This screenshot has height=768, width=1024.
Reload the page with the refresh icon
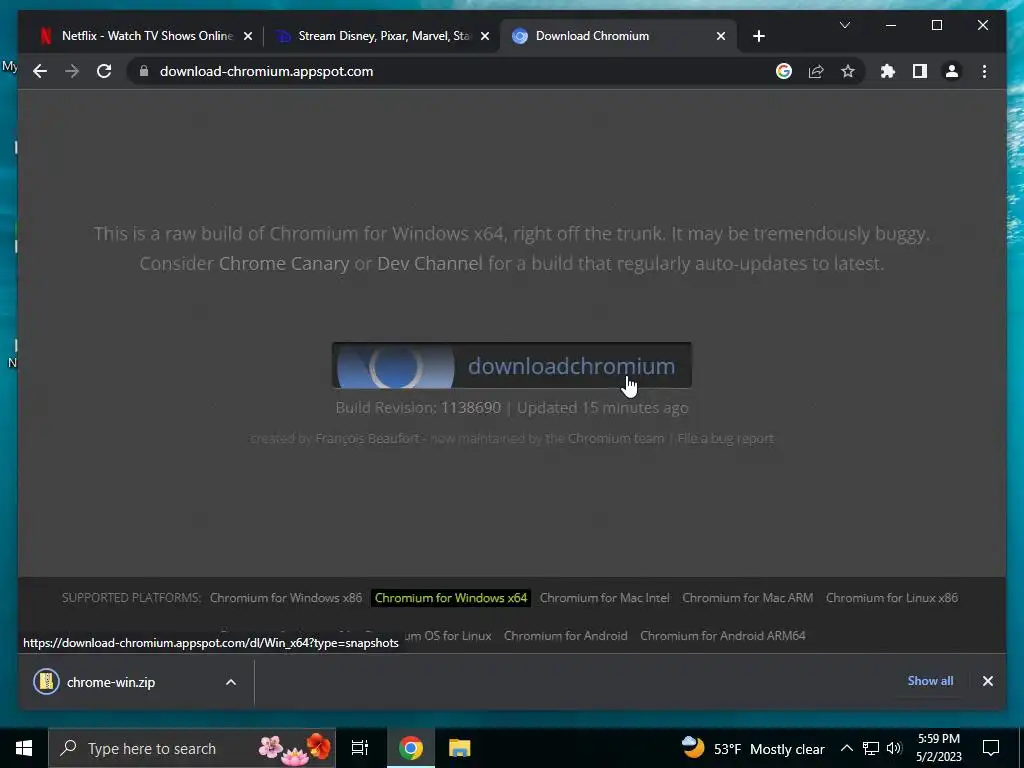[x=104, y=71]
